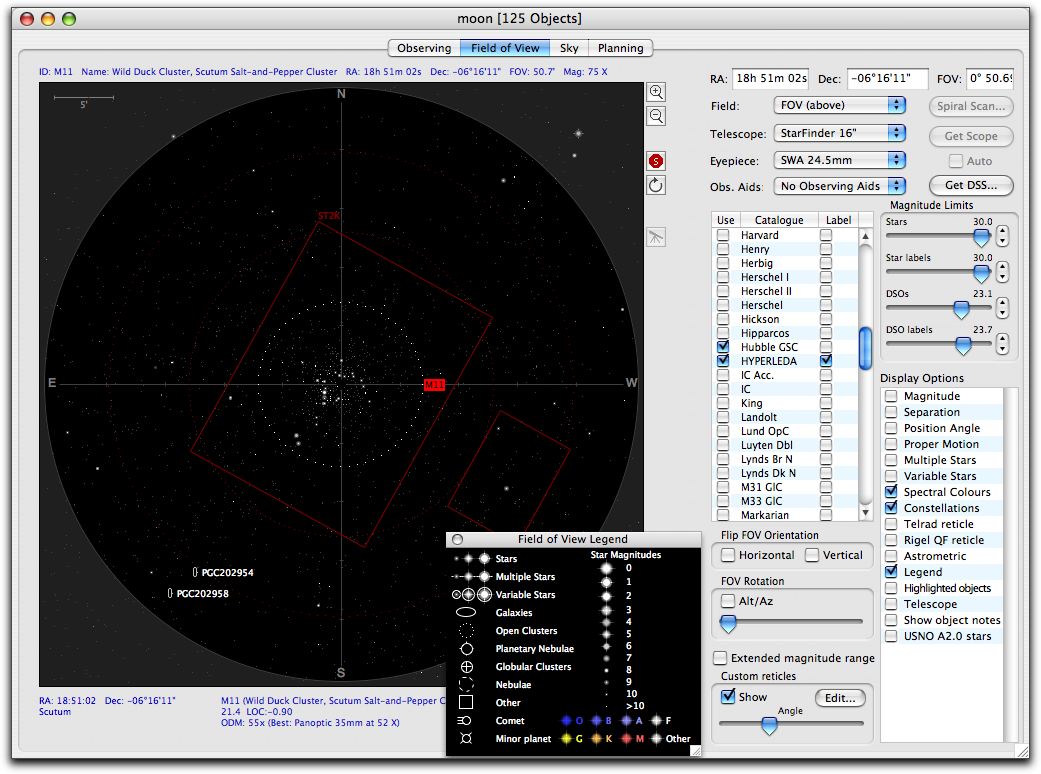Close the Field of View Legend panel
The width and height of the screenshot is (1041, 774).
(458, 540)
